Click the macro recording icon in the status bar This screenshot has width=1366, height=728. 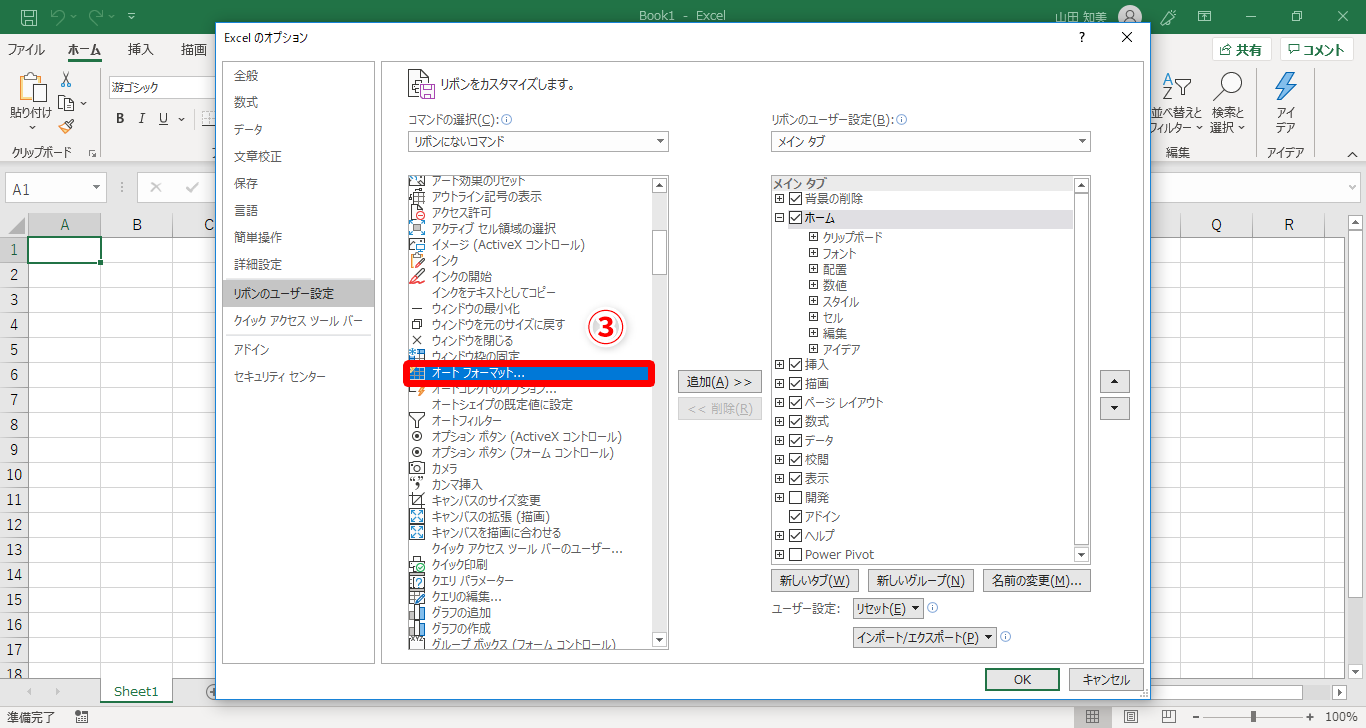tap(81, 717)
